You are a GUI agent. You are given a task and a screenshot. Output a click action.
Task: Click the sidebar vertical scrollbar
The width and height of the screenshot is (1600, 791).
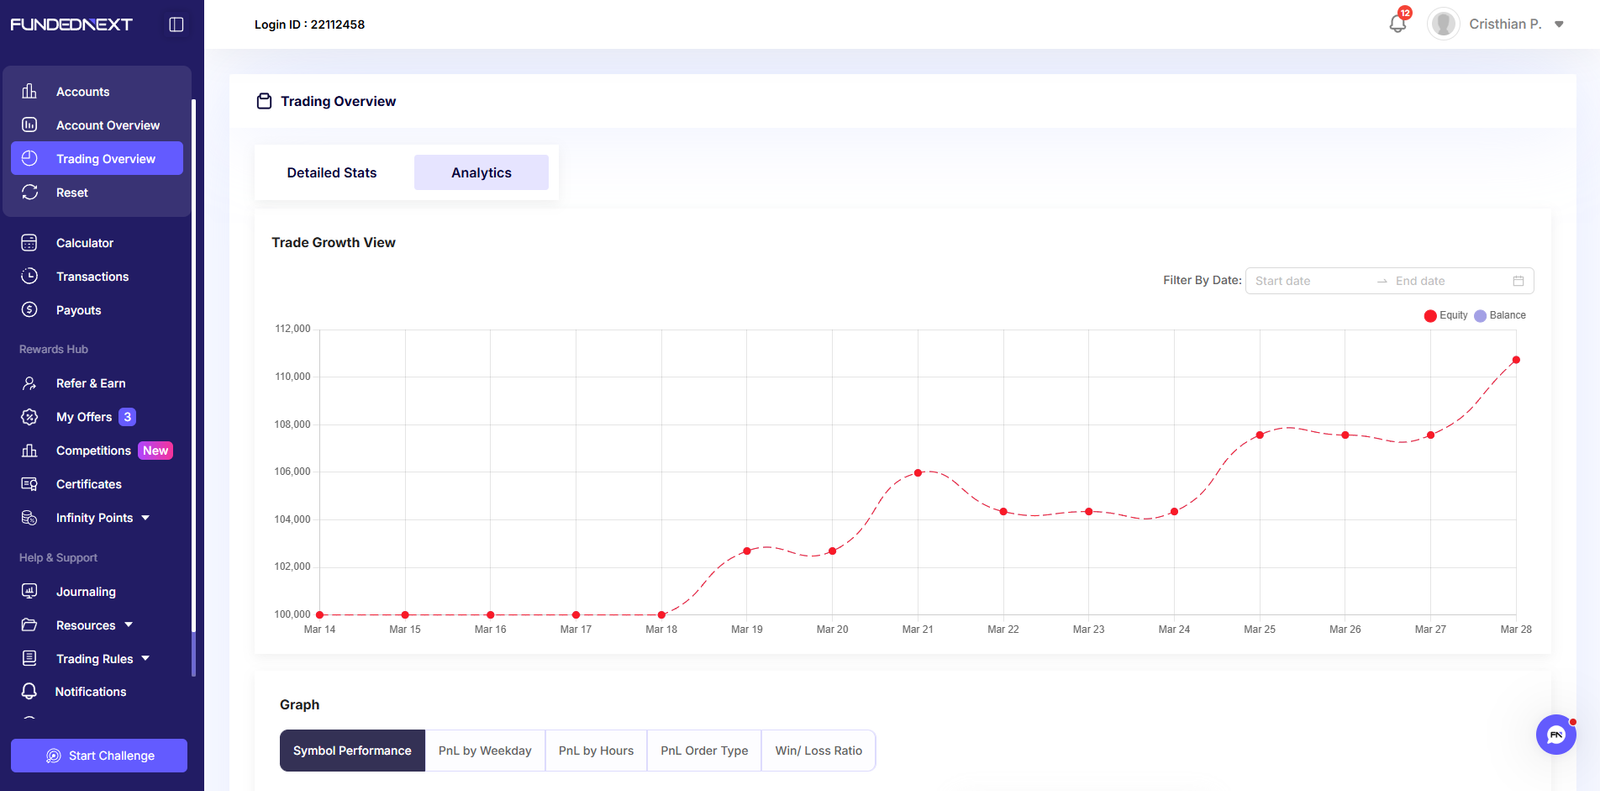[x=193, y=387]
